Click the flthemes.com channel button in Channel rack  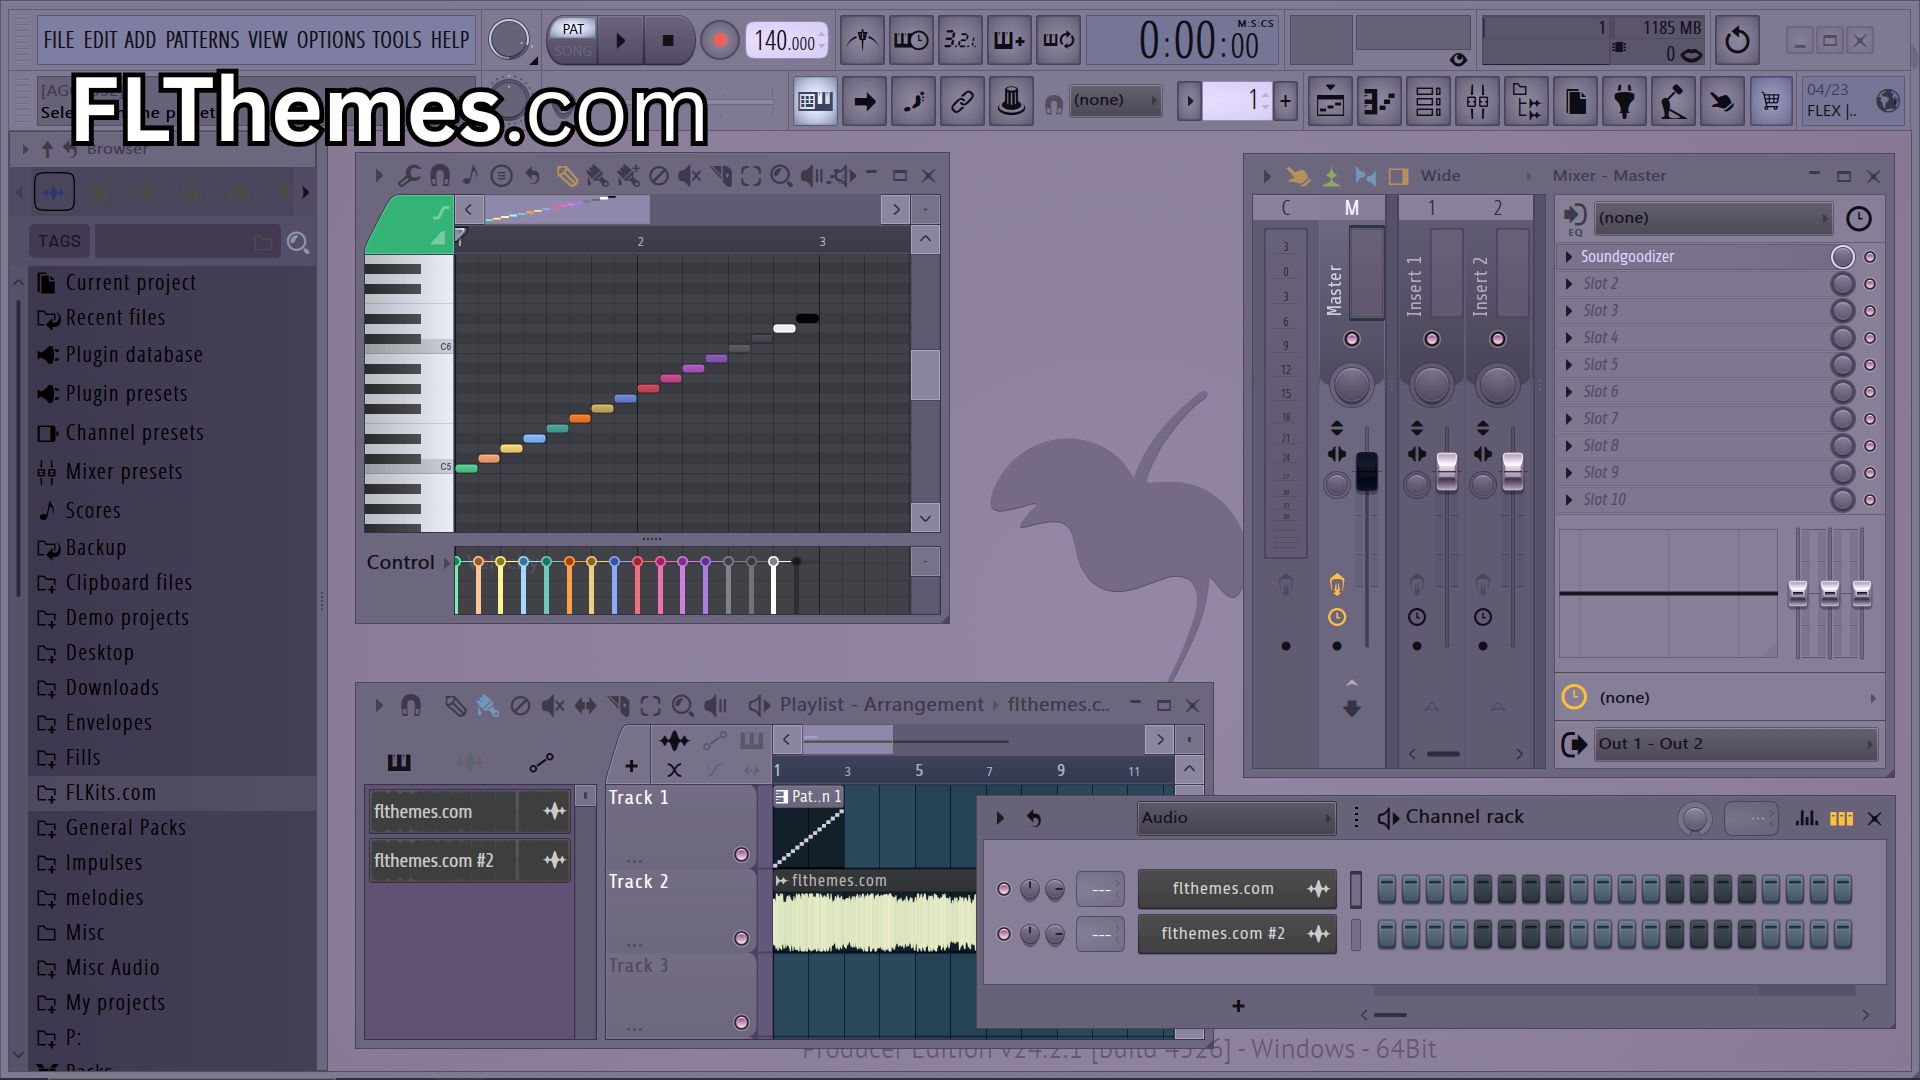click(1237, 889)
